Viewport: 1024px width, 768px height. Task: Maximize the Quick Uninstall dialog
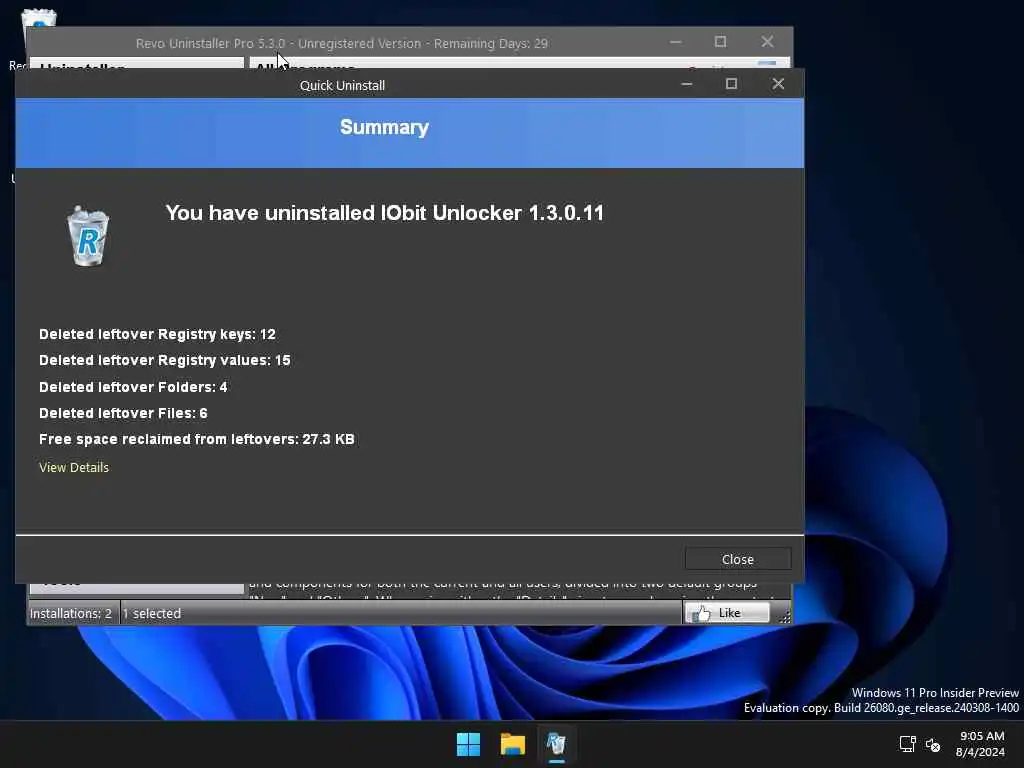tap(731, 84)
